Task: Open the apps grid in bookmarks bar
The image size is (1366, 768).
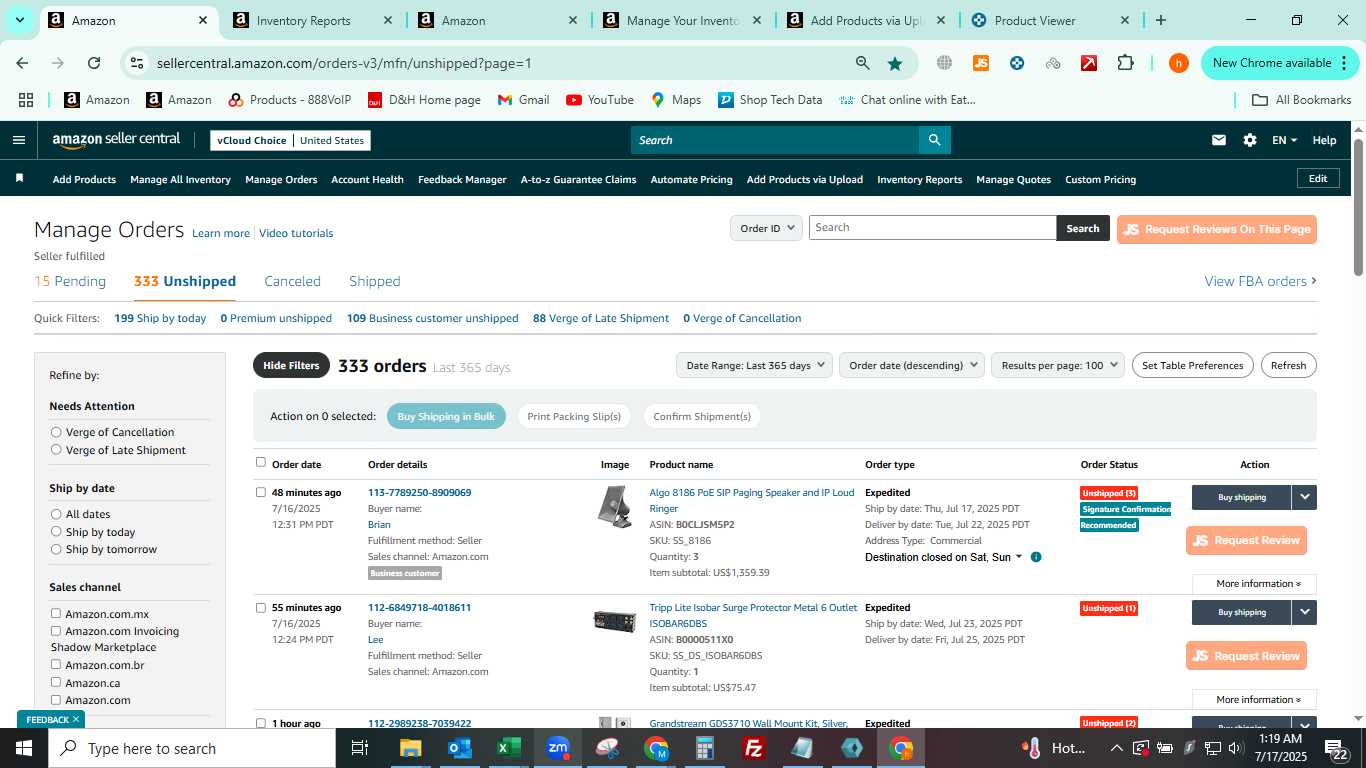Action: (26, 100)
